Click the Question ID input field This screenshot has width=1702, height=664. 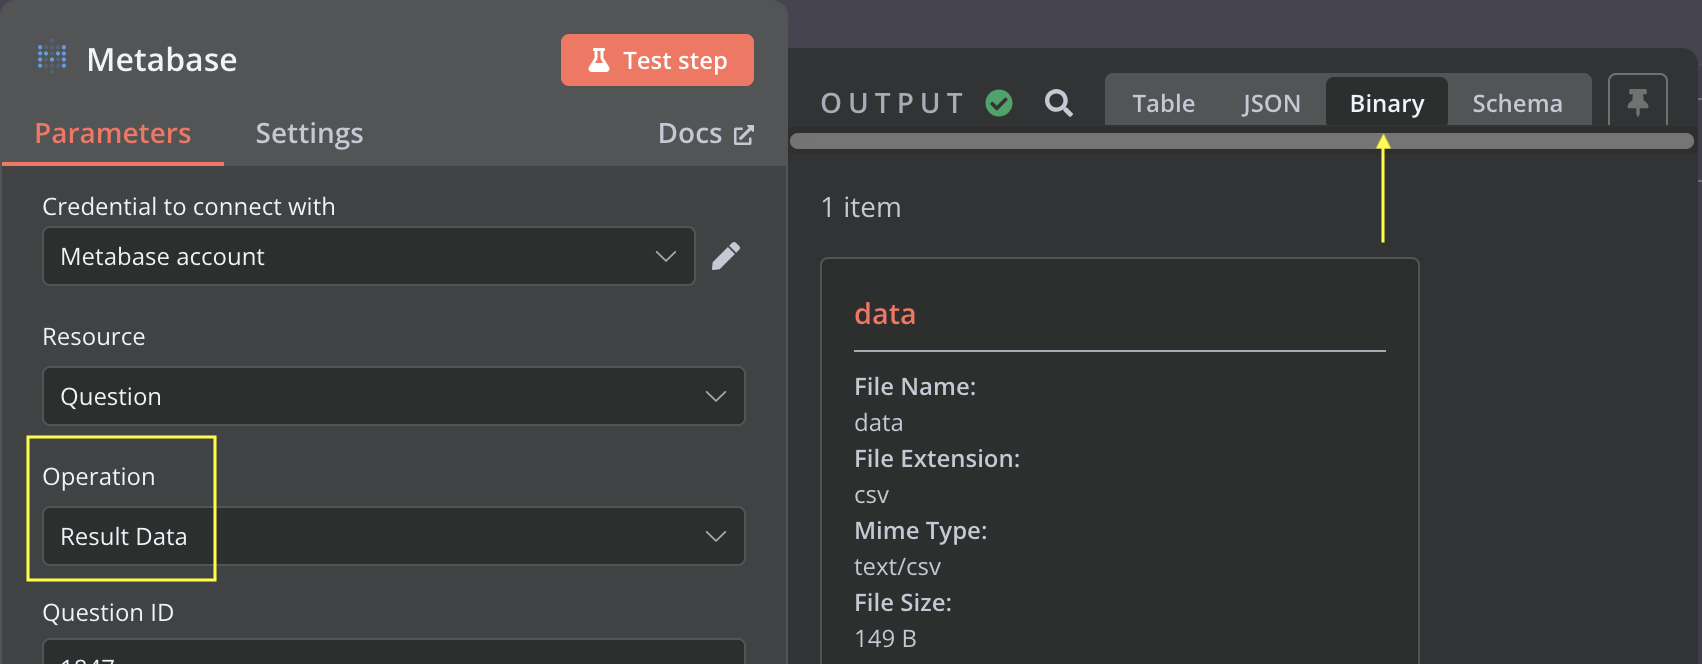click(394, 651)
